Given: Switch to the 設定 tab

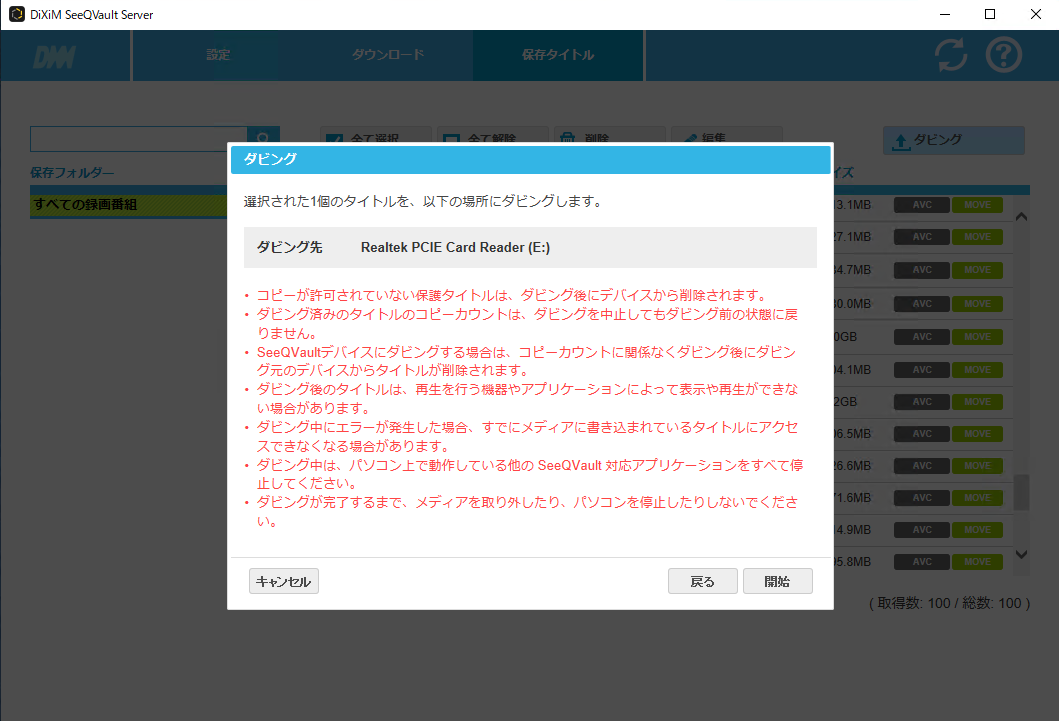Looking at the screenshot, I should (x=218, y=55).
